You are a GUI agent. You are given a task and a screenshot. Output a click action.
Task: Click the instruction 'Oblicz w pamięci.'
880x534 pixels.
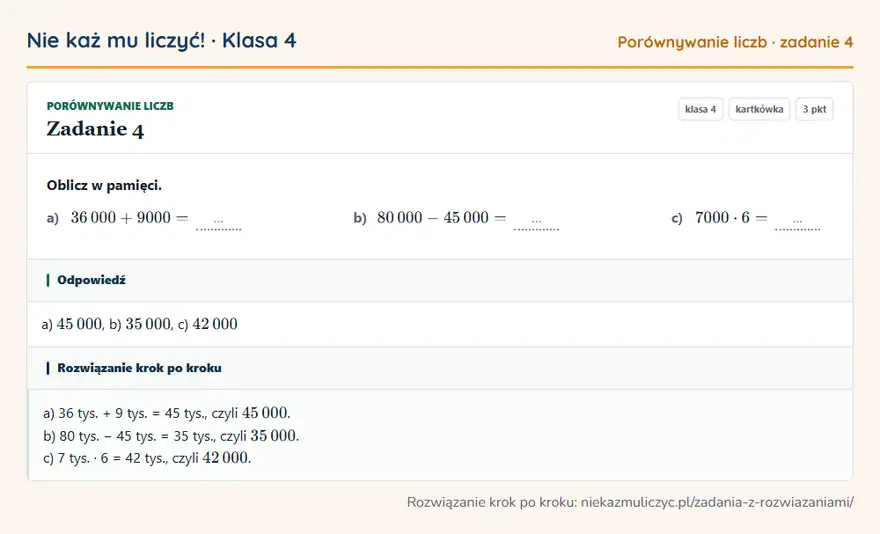click(x=104, y=185)
